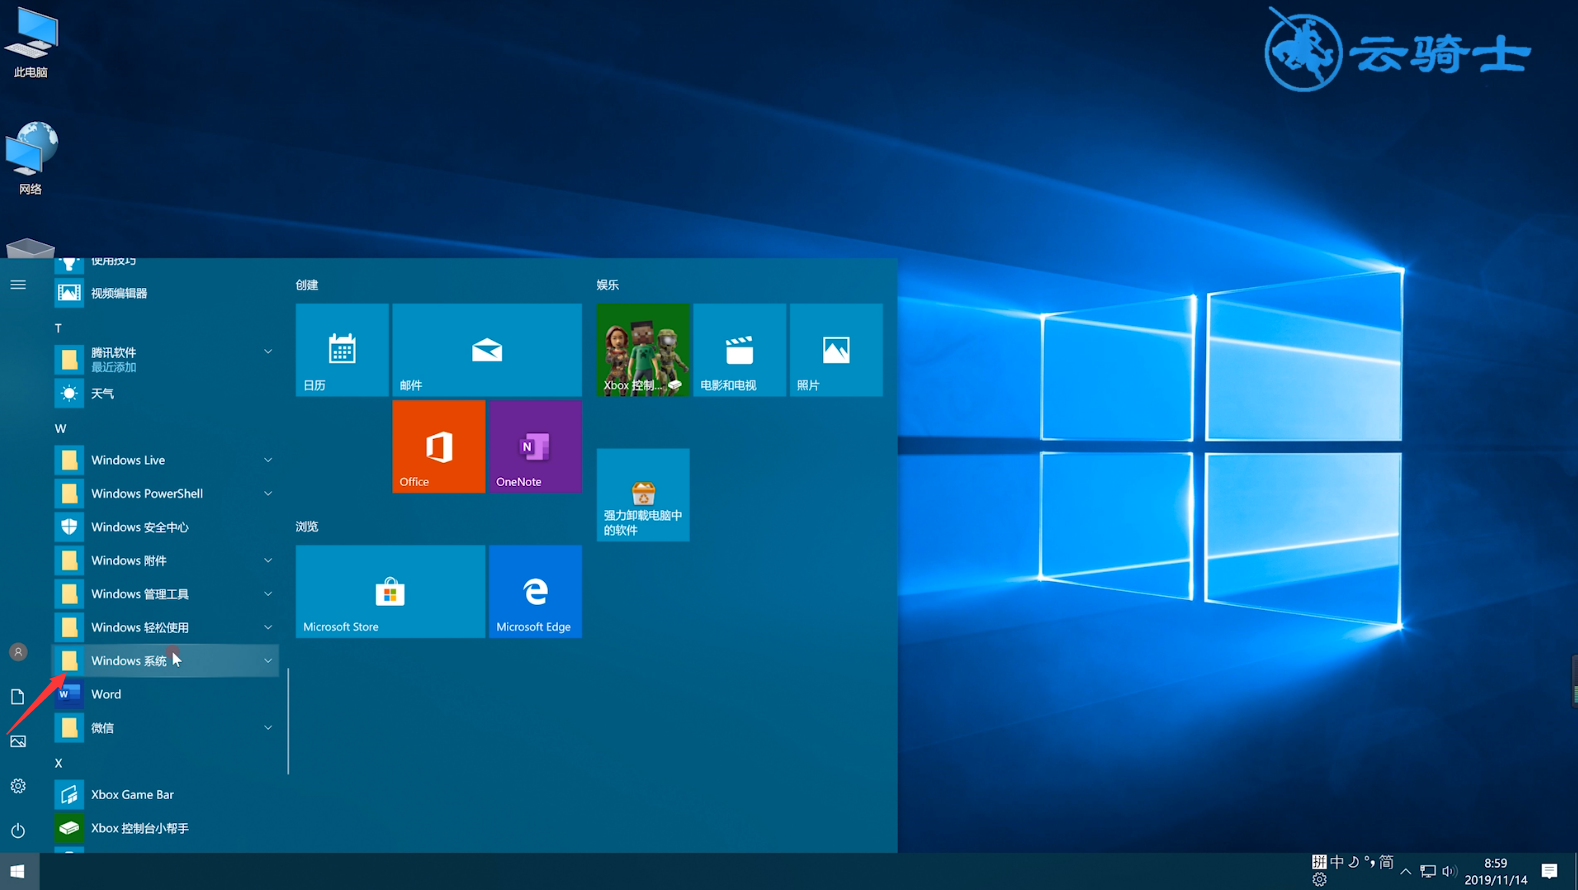1578x890 pixels.
Task: Click the app list scrollbar
Action: 288,721
